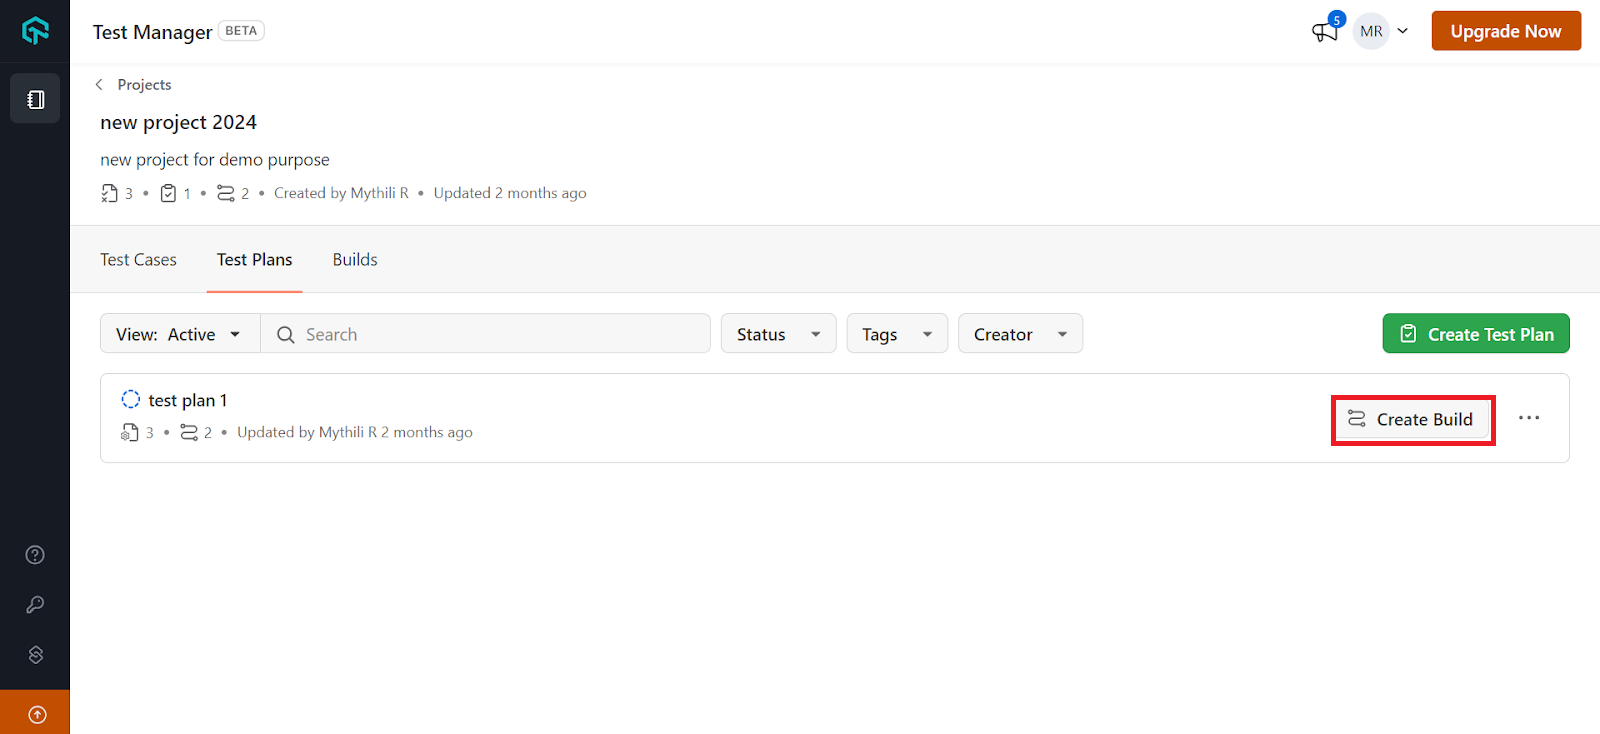Image resolution: width=1600 pixels, height=734 pixels.
Task: Click test plan 1 test cases count icon
Action: point(130,432)
